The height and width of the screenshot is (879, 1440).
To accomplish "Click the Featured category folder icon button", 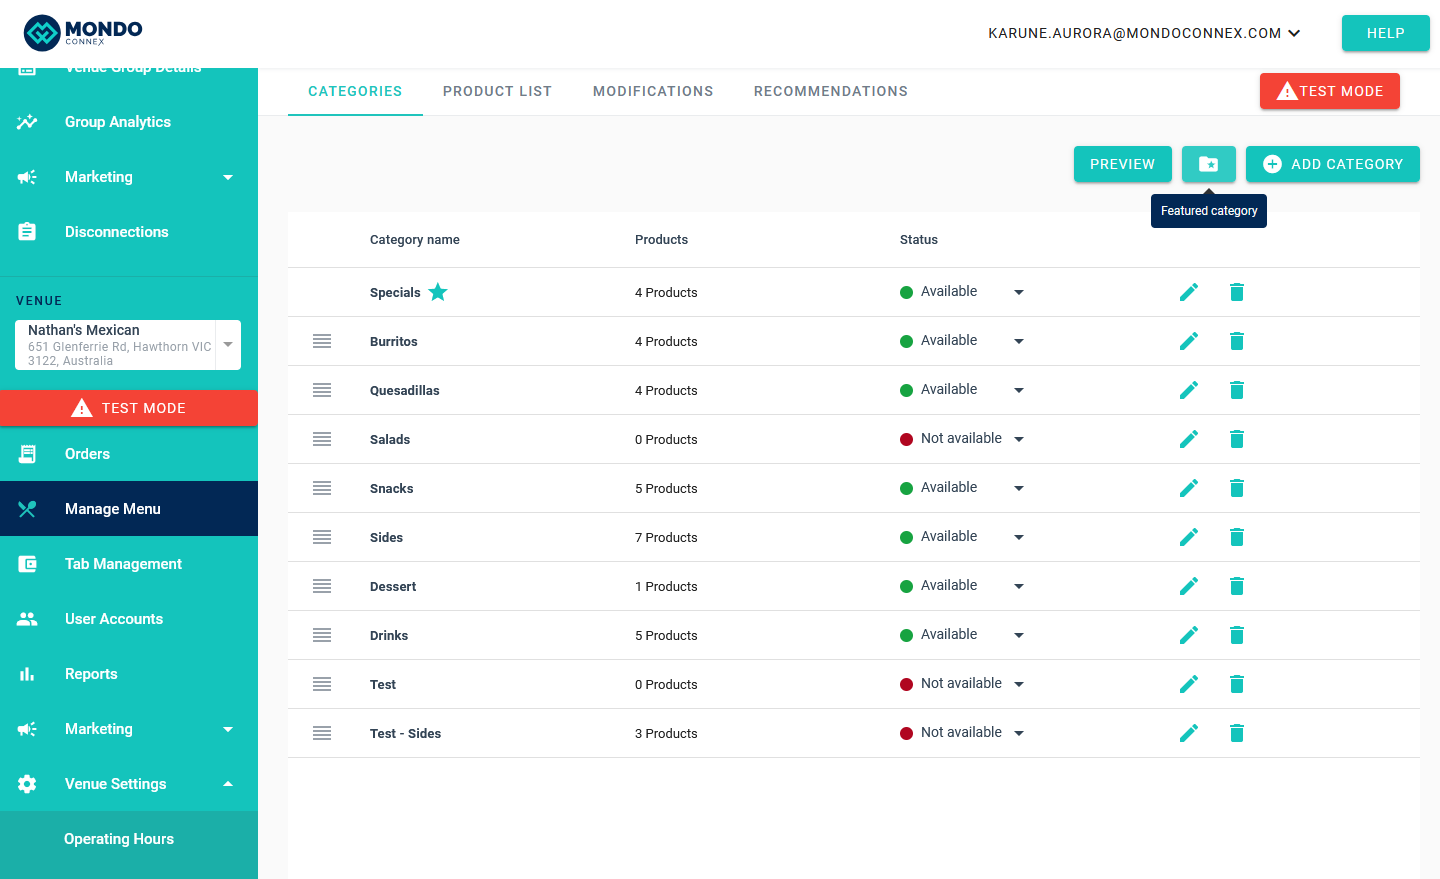I will pyautogui.click(x=1208, y=164).
